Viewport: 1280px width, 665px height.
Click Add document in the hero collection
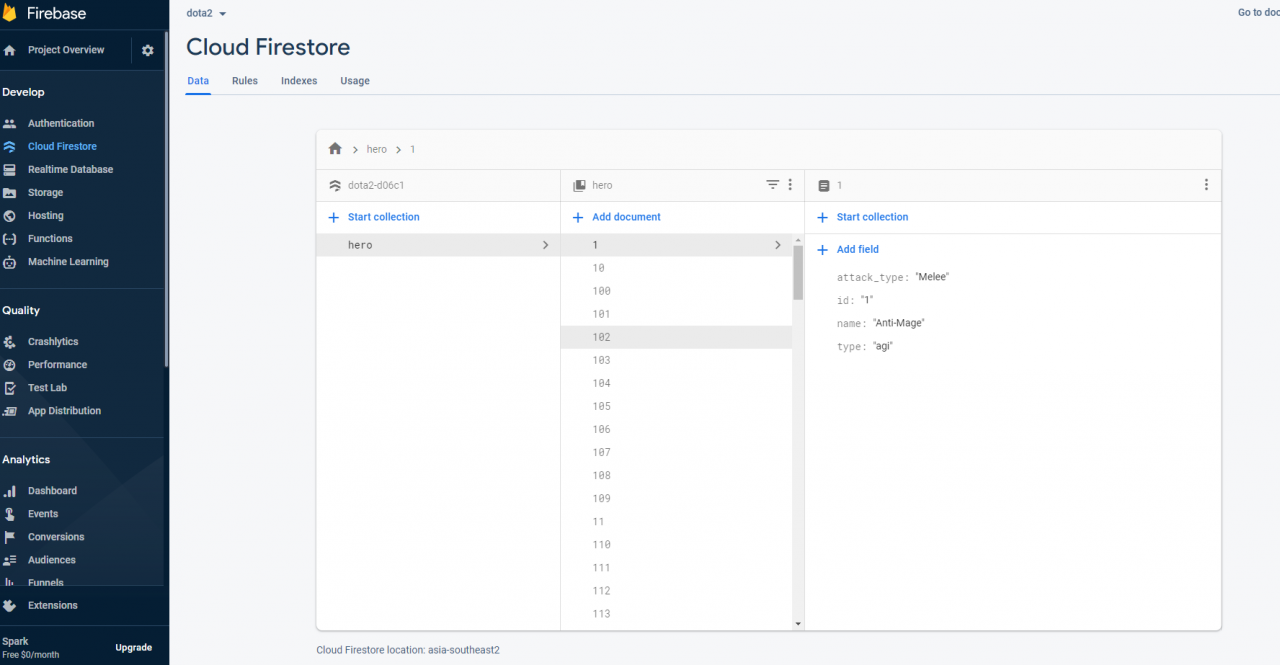coord(615,217)
